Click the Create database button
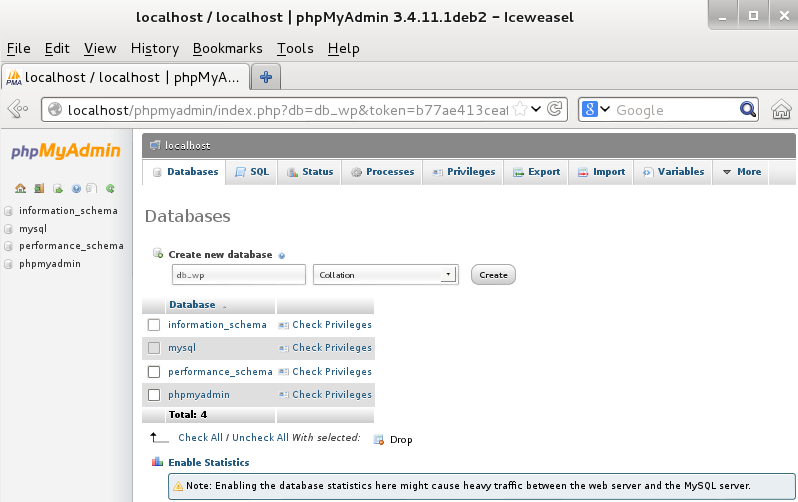Image resolution: width=798 pixels, height=502 pixels. coord(493,275)
